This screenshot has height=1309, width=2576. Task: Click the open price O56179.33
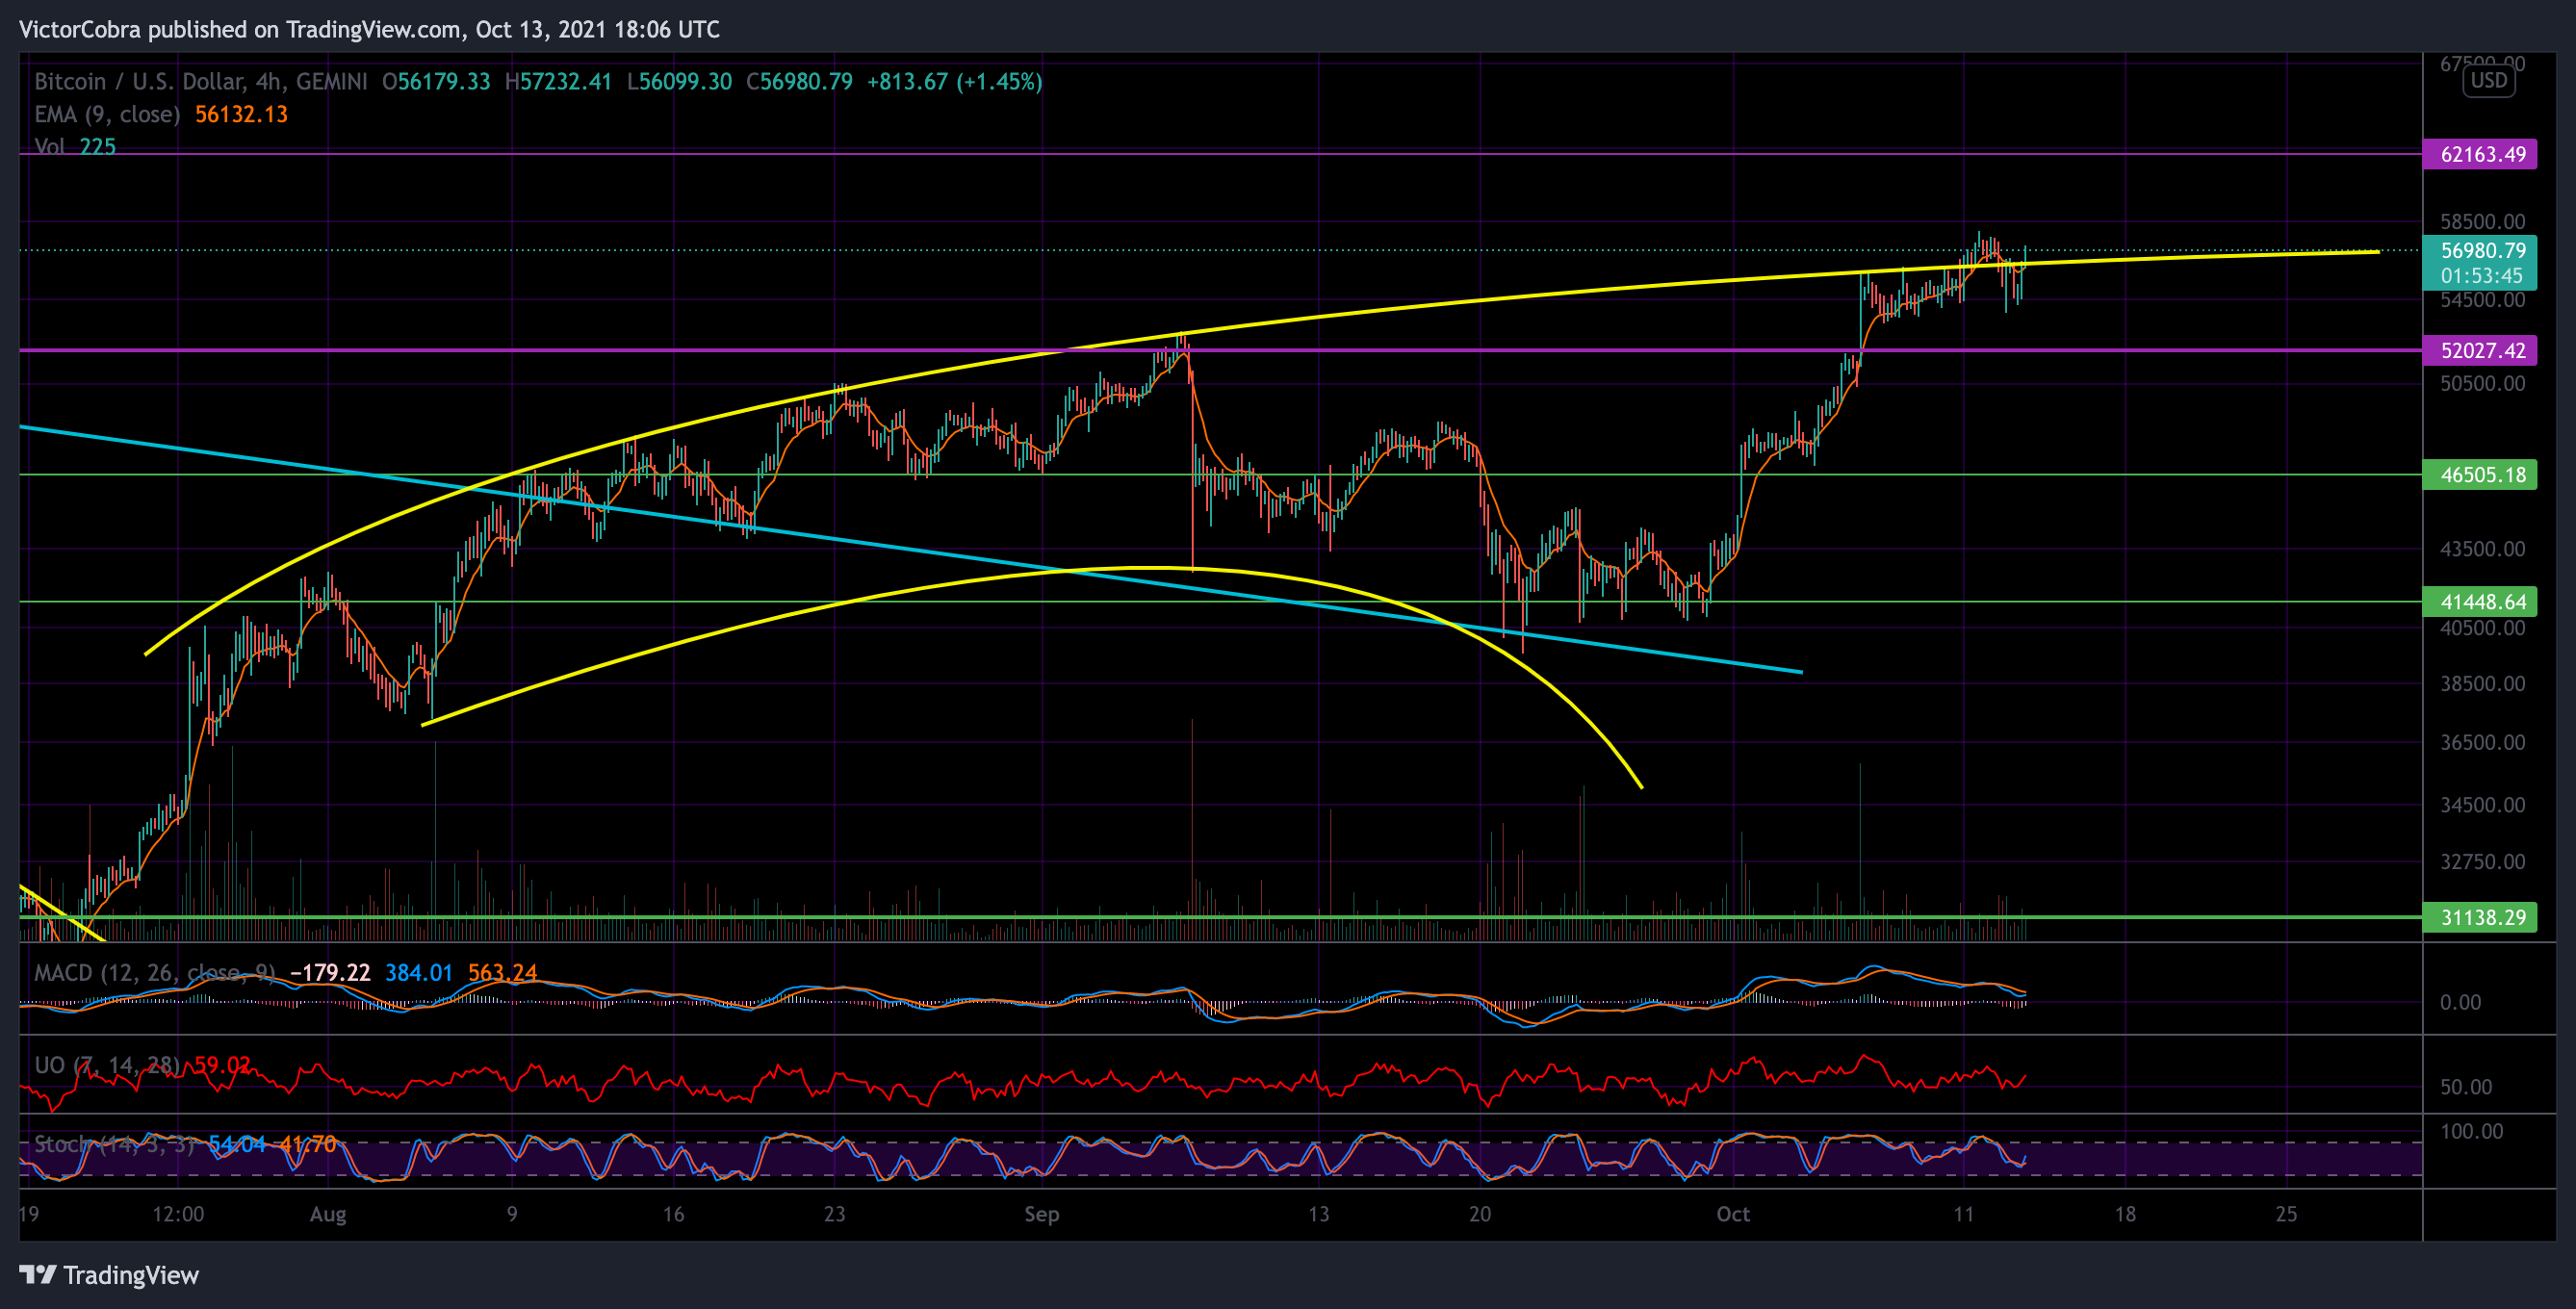(436, 81)
